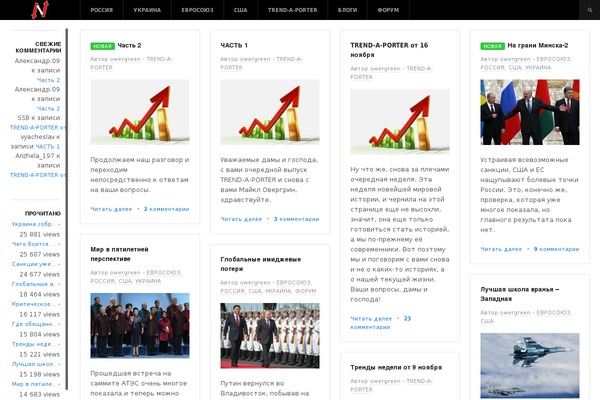
Task: Click chart thumbnail of 16 ноября post
Action: coord(400,122)
